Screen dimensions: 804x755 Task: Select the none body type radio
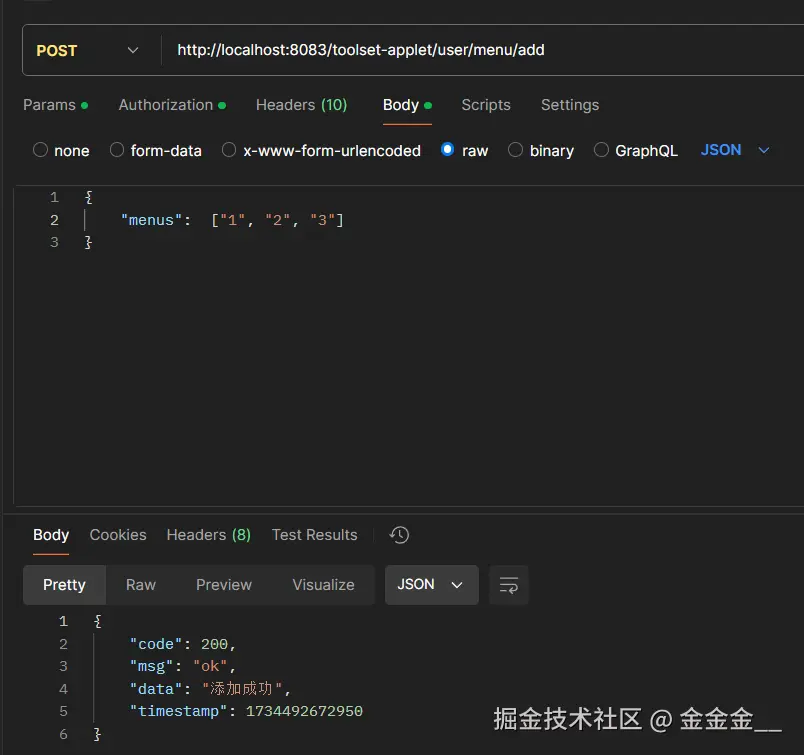[41, 150]
